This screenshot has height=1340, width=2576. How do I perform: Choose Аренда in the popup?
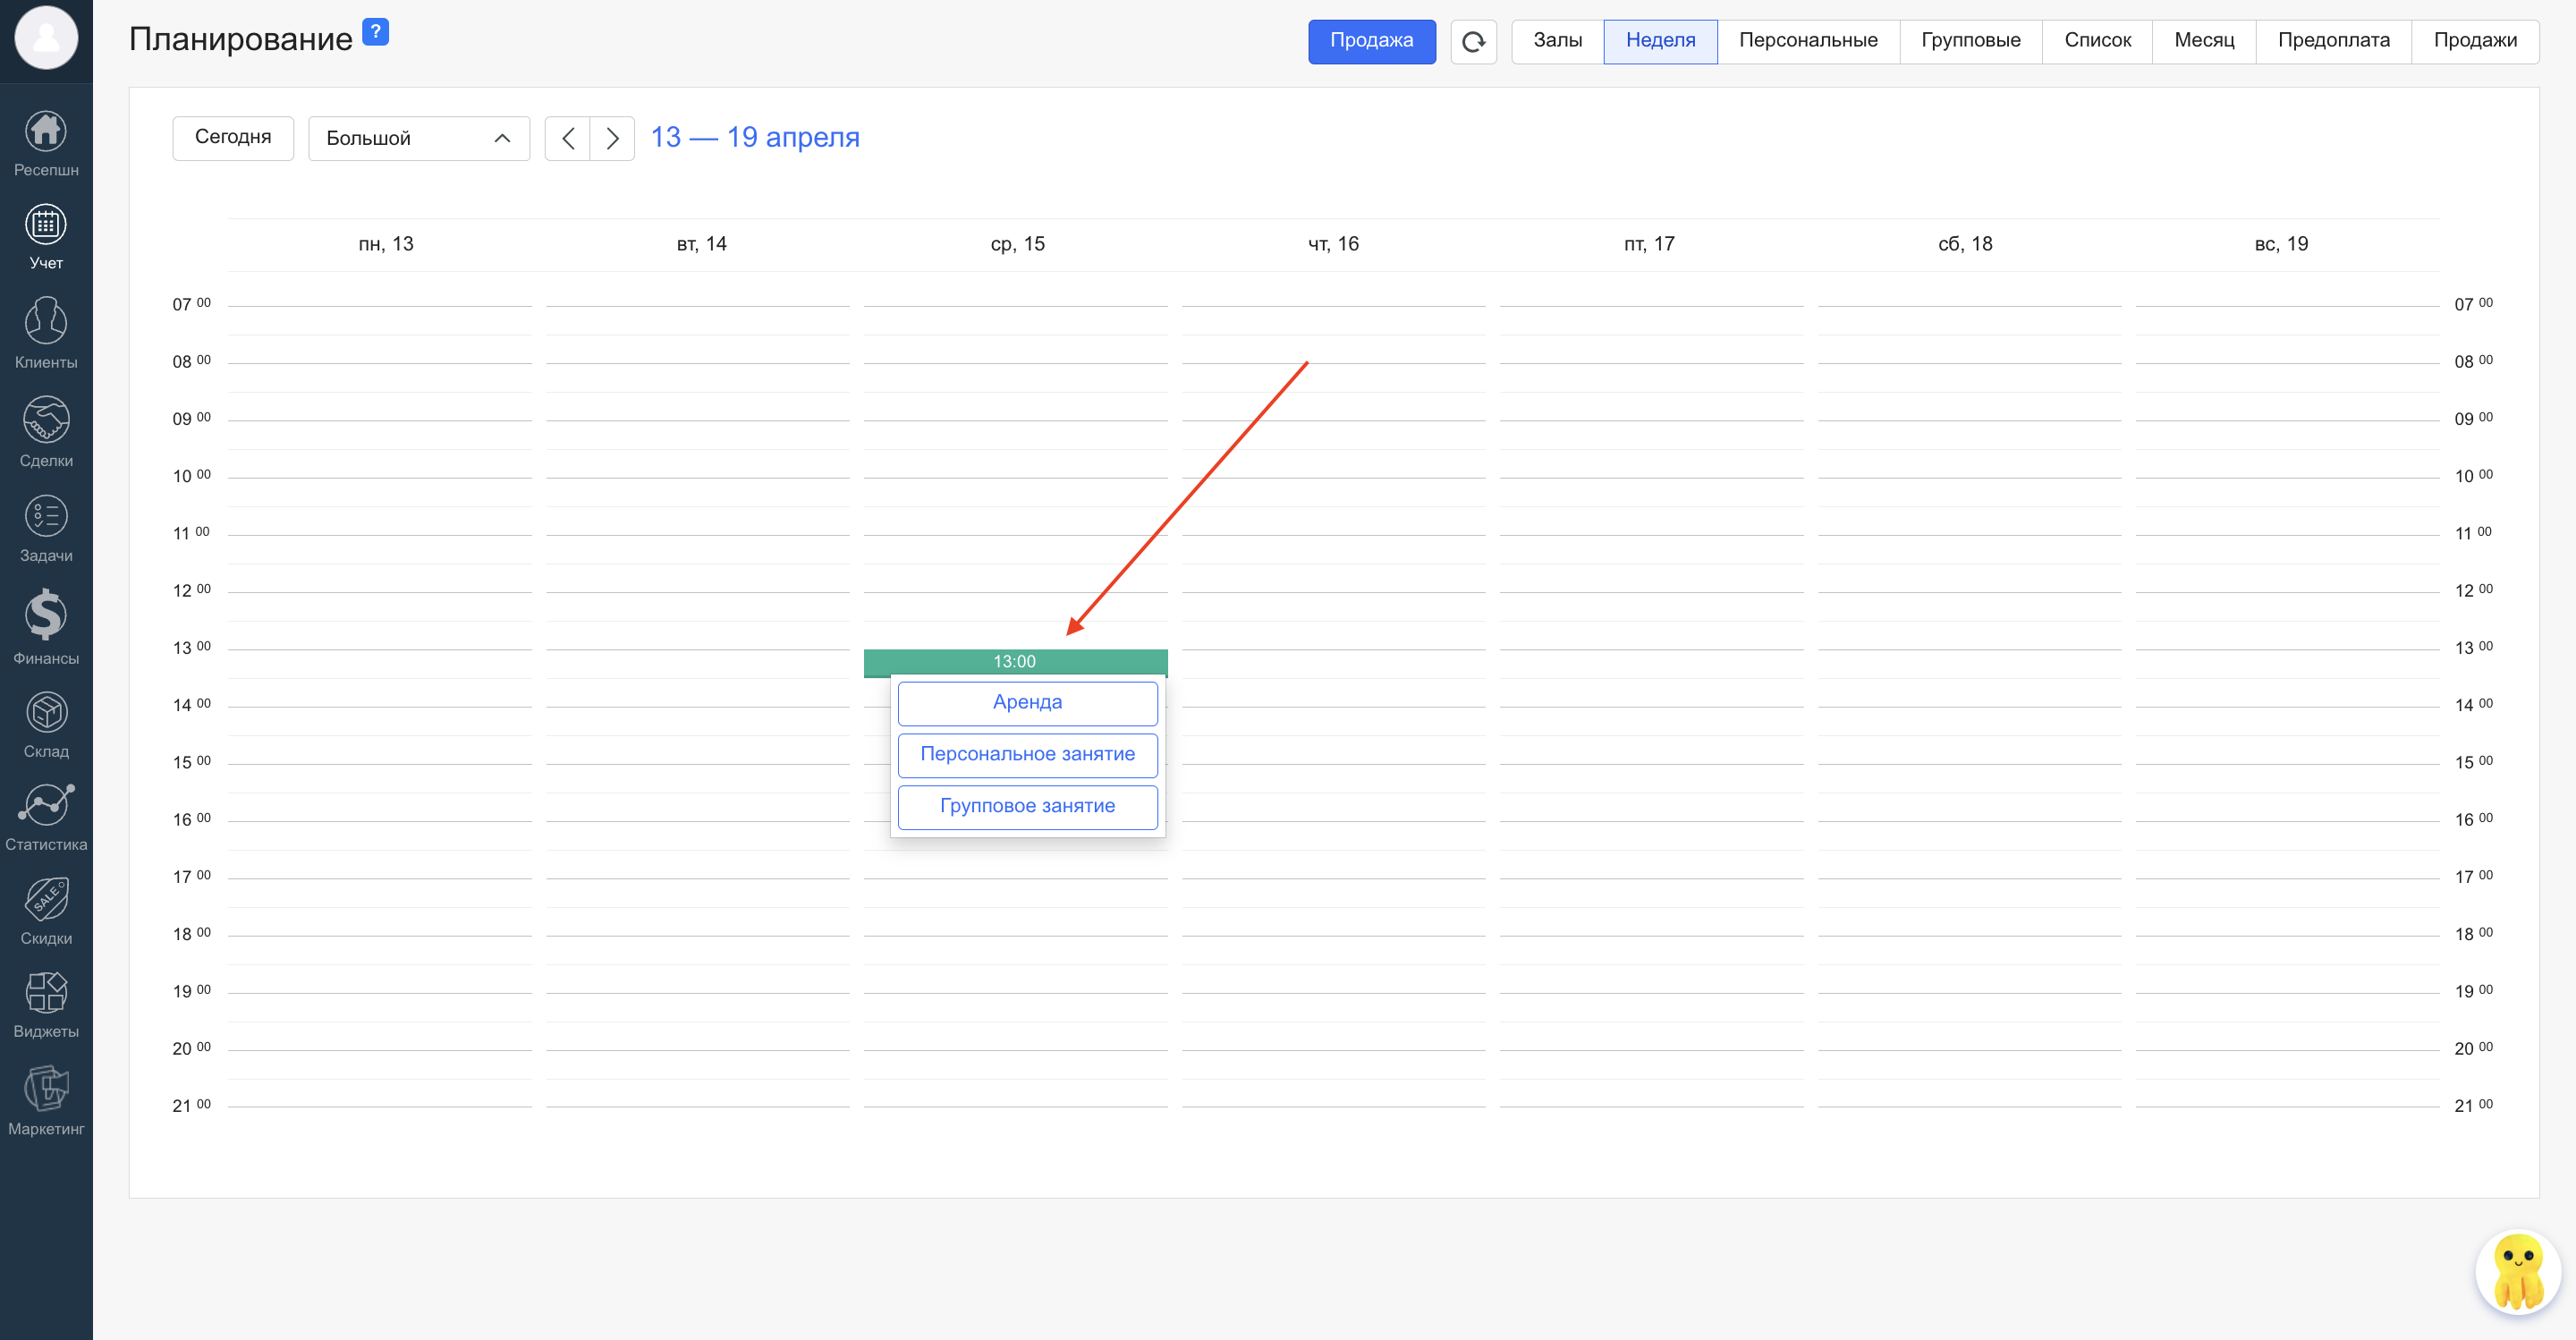click(1027, 702)
